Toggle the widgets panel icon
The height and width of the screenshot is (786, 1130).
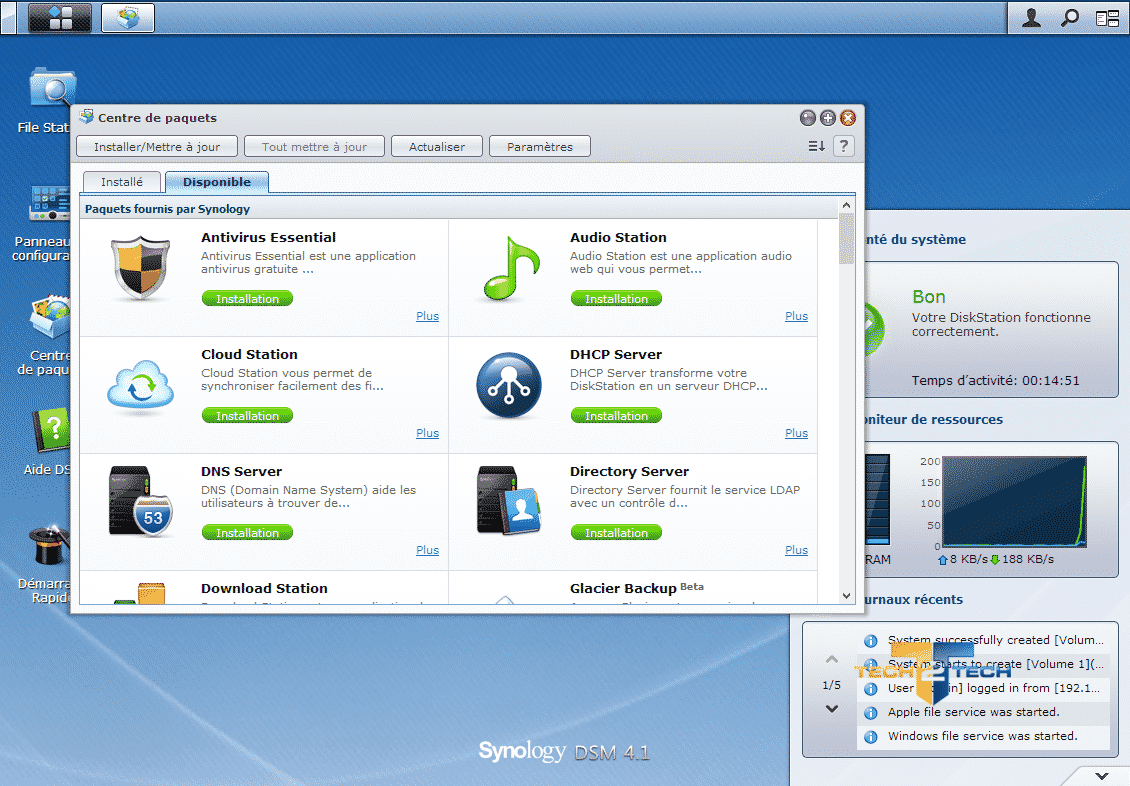tap(1107, 18)
